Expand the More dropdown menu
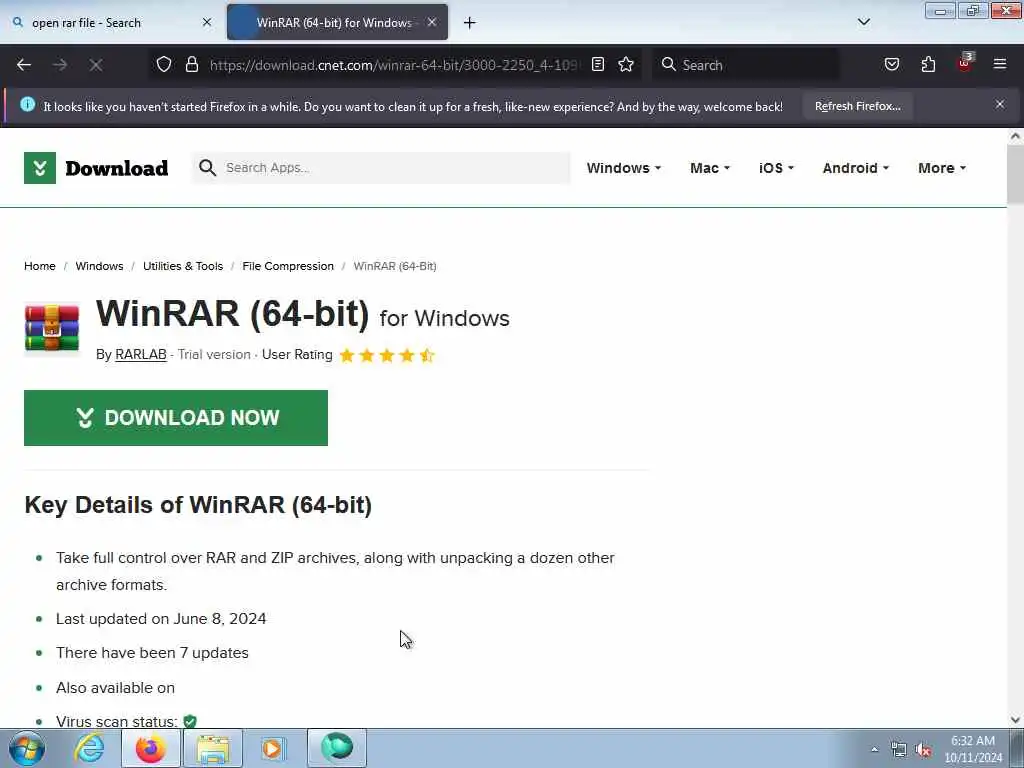This screenshot has height=768, width=1024. point(942,168)
